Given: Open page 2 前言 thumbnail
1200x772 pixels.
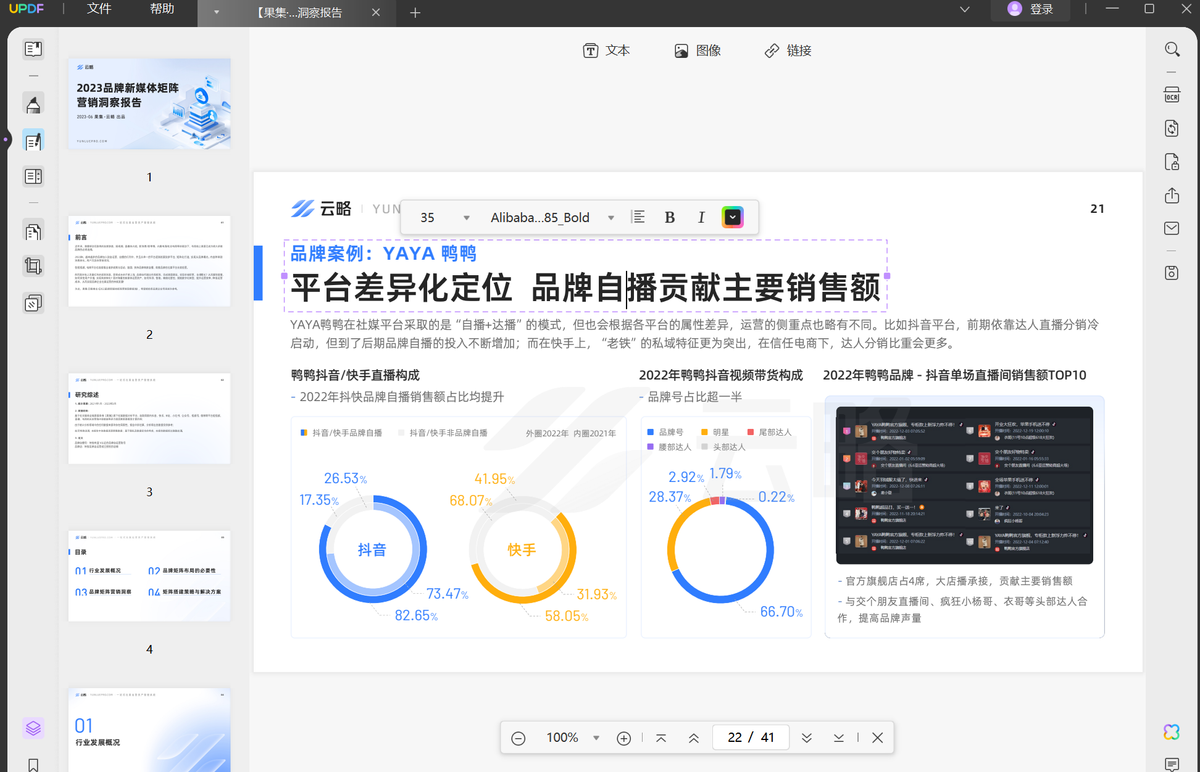Looking at the screenshot, I should pyautogui.click(x=149, y=261).
